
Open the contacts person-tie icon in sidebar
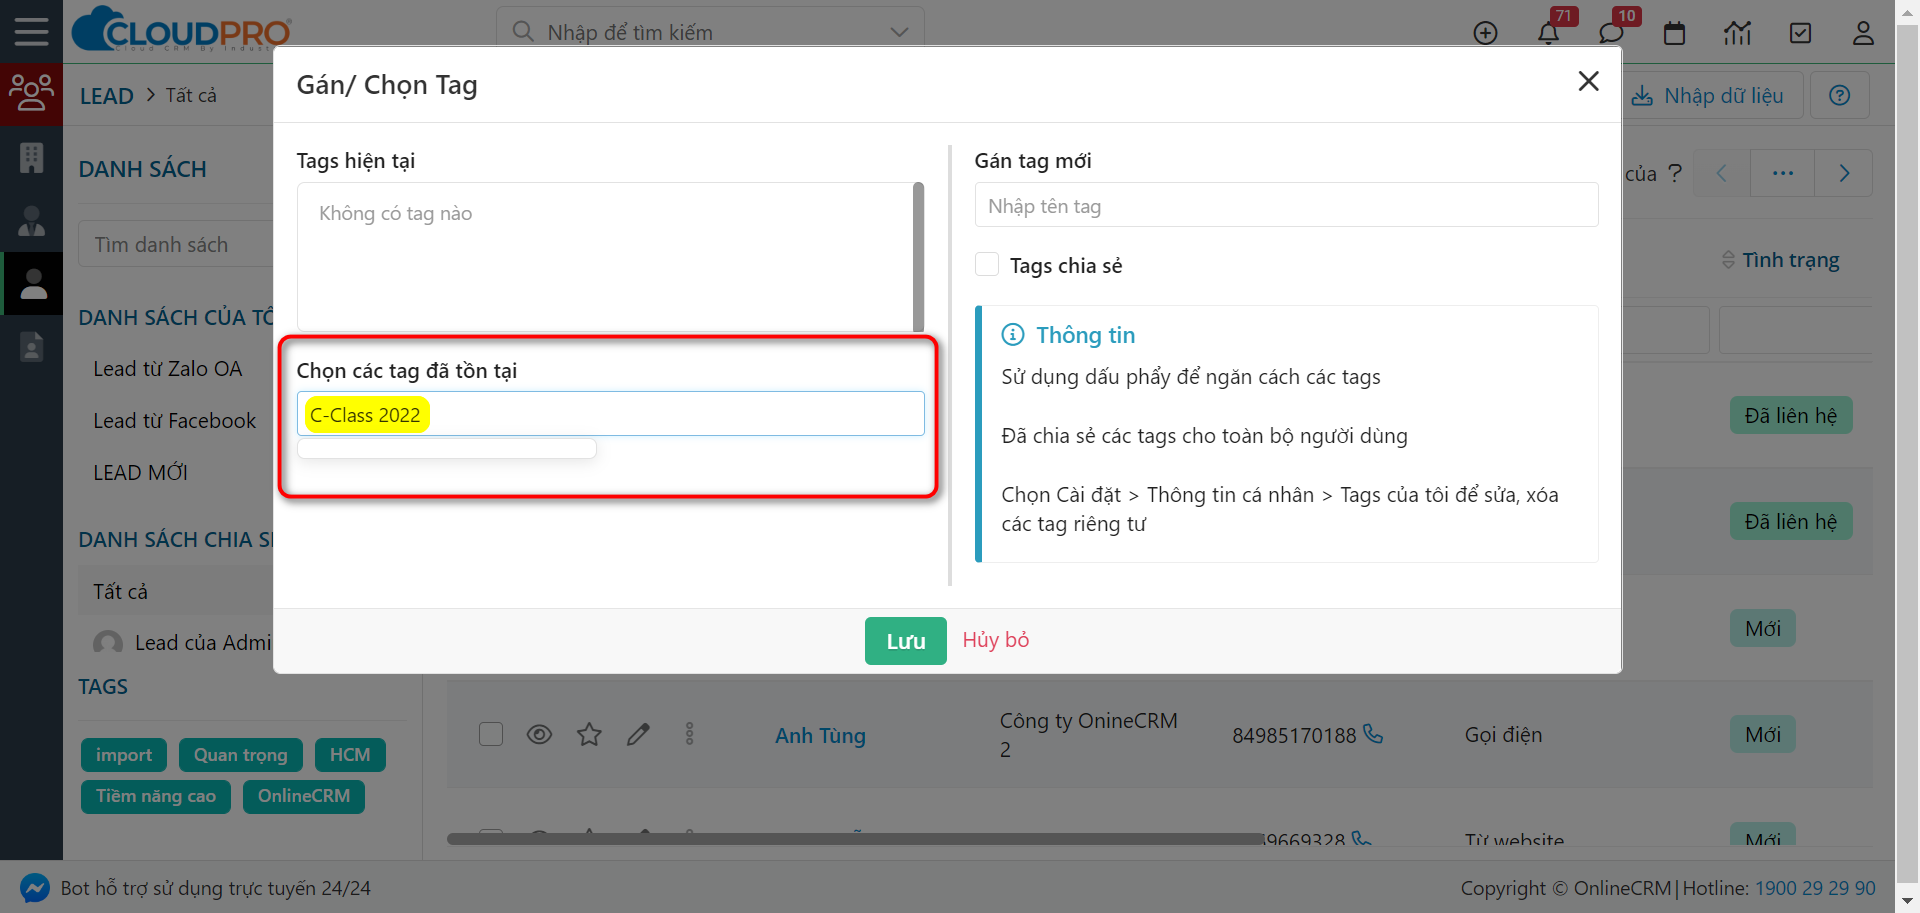[31, 221]
